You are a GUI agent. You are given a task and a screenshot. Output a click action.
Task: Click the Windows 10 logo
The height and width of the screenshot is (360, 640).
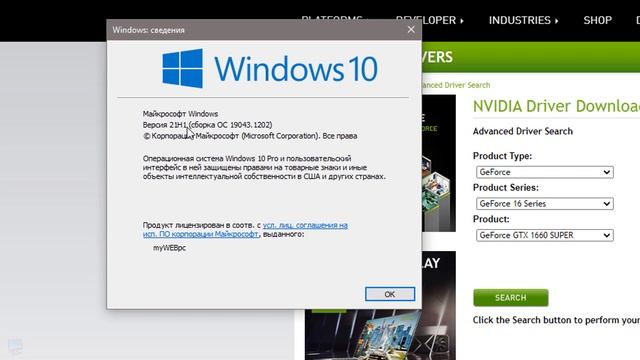[x=270, y=68]
